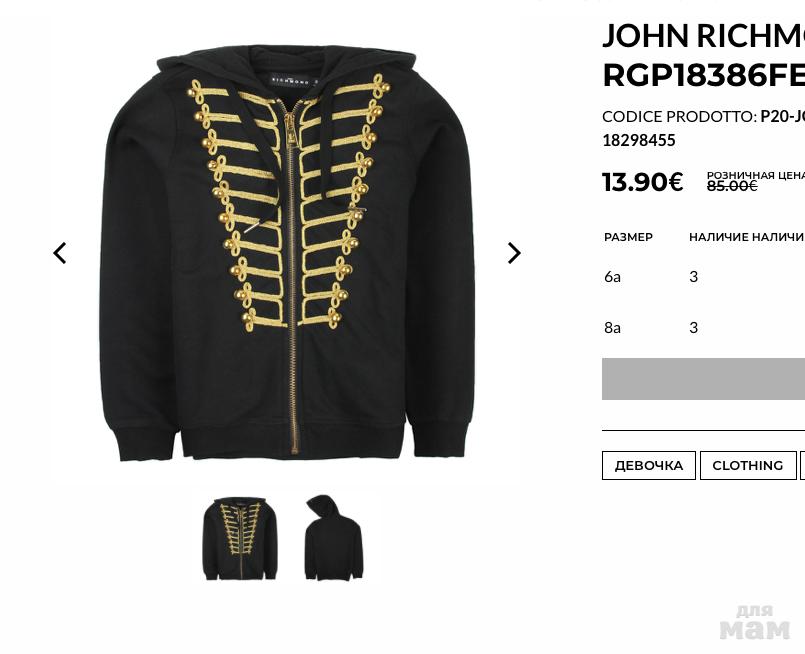Click the gray add-to-cart bar
The width and height of the screenshot is (805, 654).
pos(703,379)
